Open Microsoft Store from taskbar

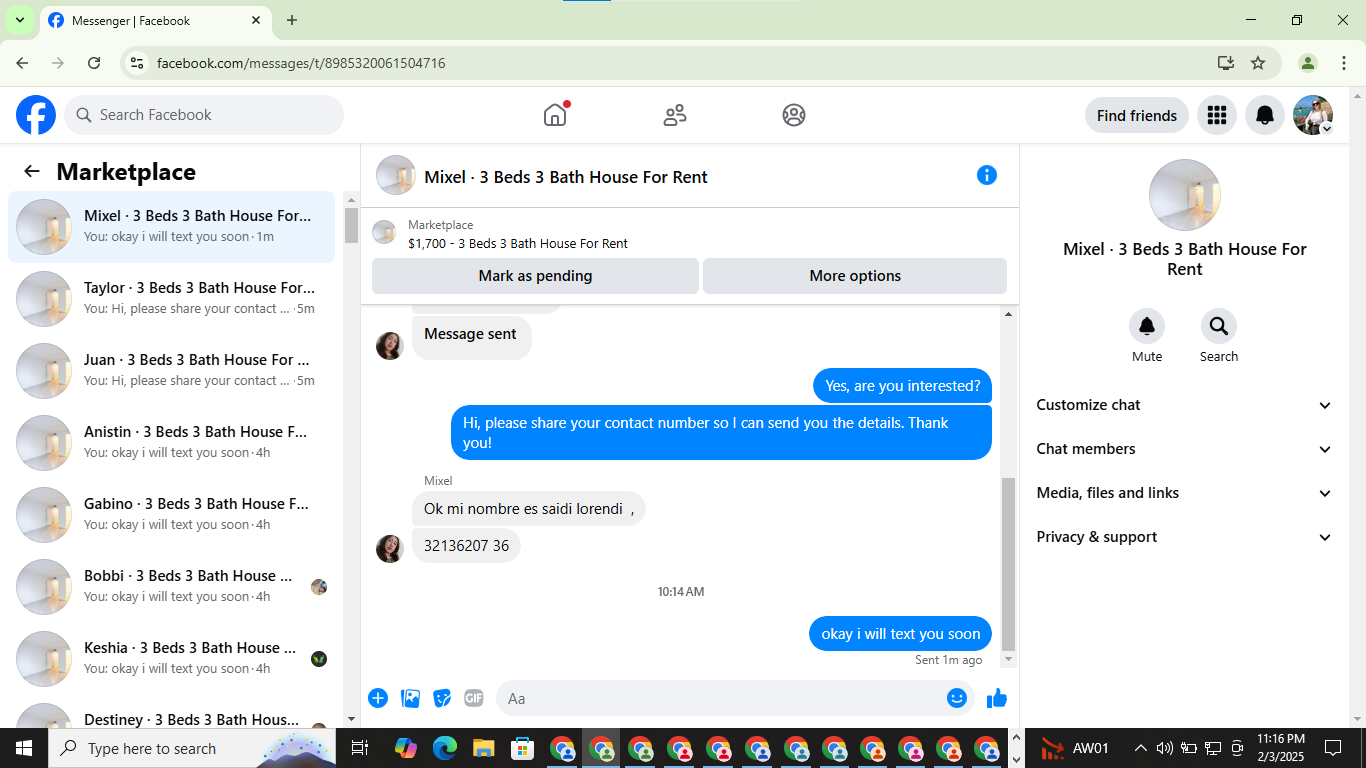(x=523, y=748)
